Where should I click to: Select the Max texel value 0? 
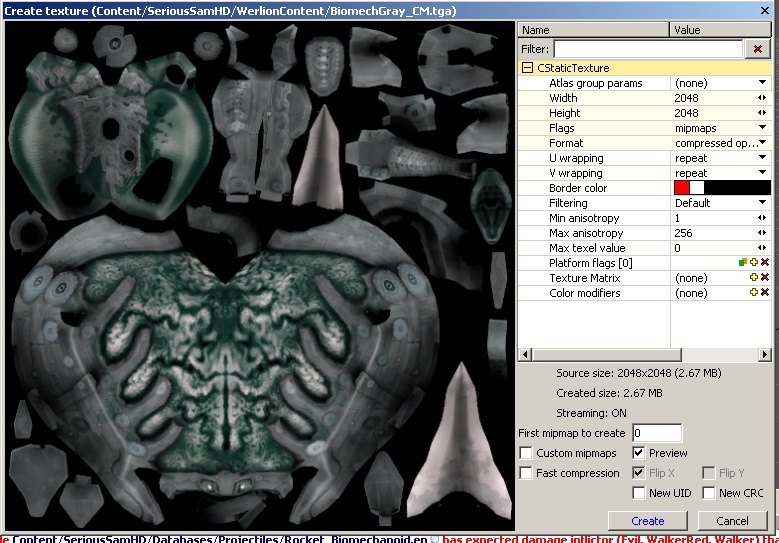point(678,247)
